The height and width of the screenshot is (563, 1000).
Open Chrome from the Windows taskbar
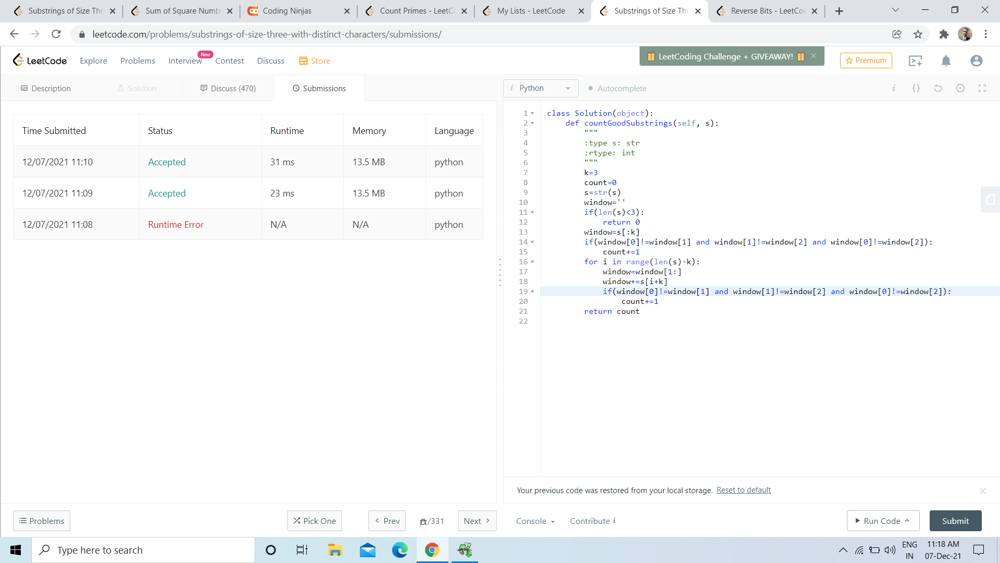point(432,550)
